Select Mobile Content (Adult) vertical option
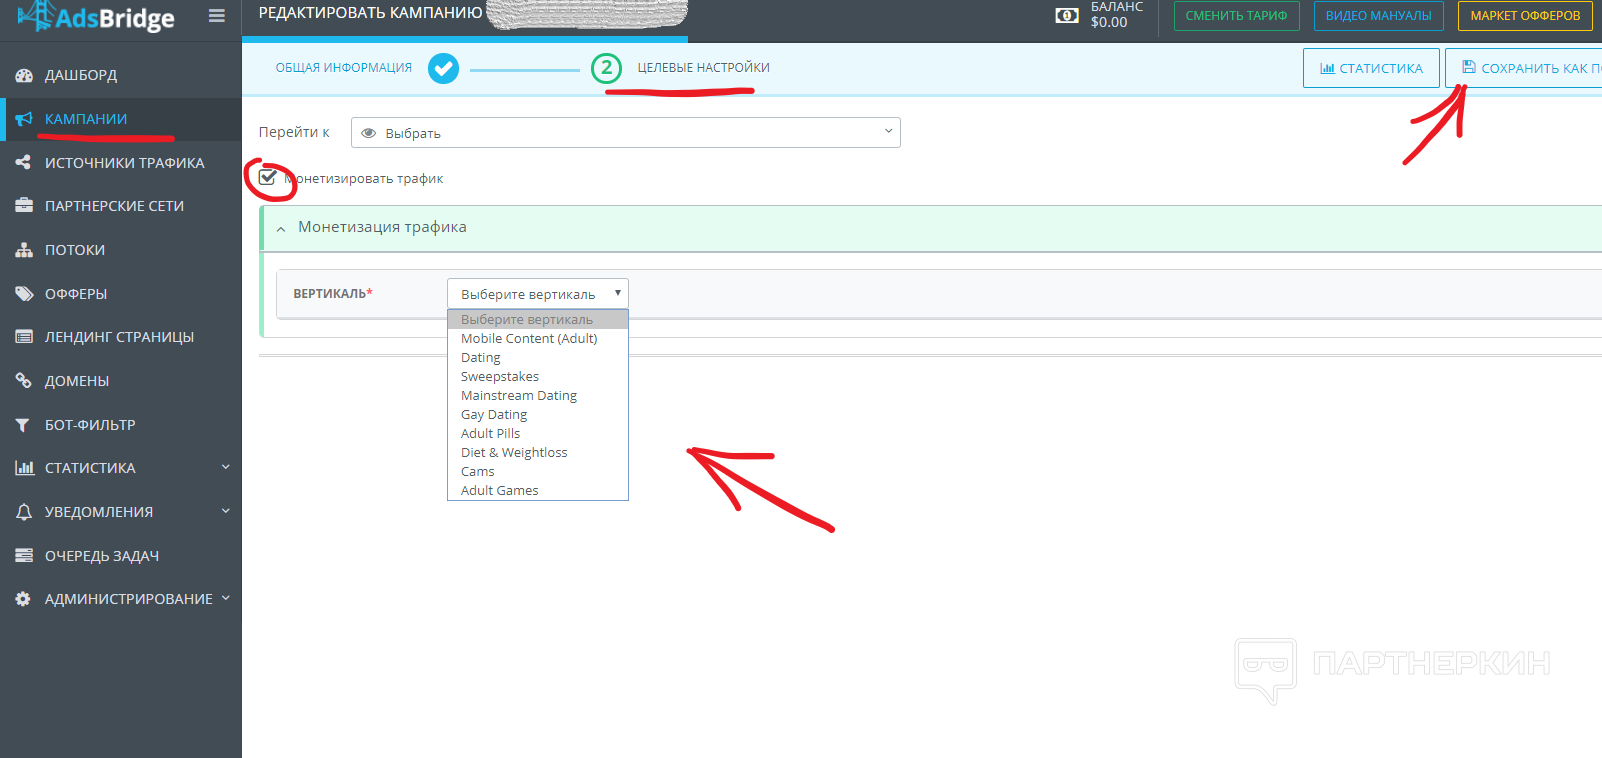The image size is (1602, 758). coord(538,338)
